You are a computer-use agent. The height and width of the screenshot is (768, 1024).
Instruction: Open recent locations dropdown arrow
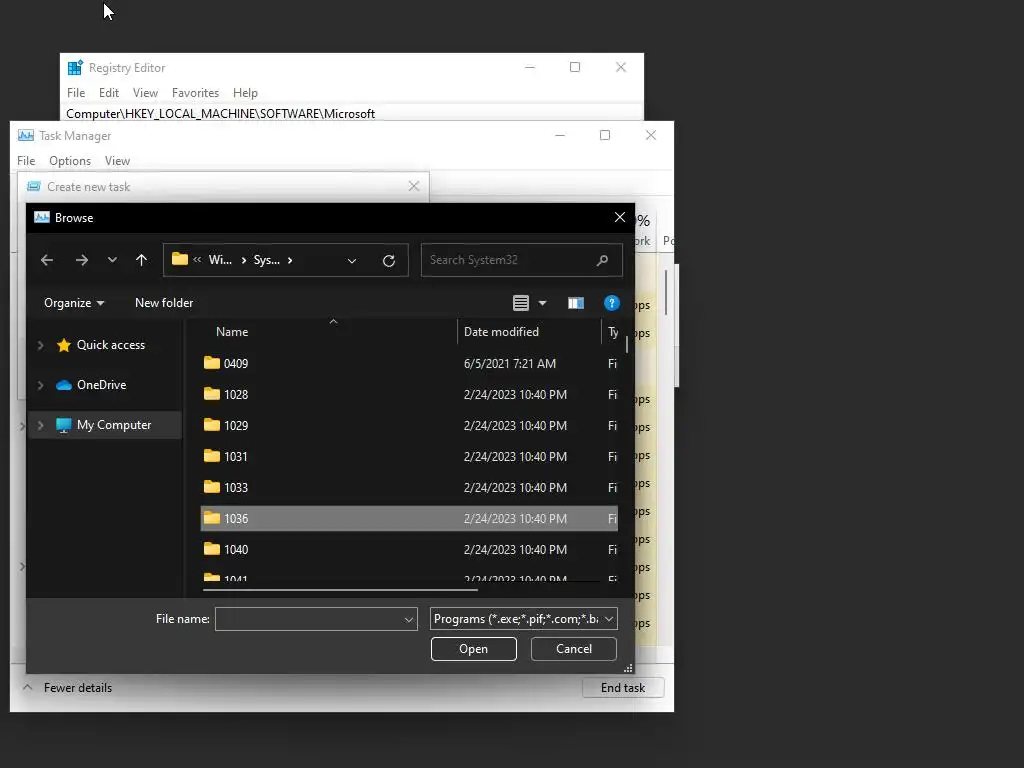pos(112,260)
